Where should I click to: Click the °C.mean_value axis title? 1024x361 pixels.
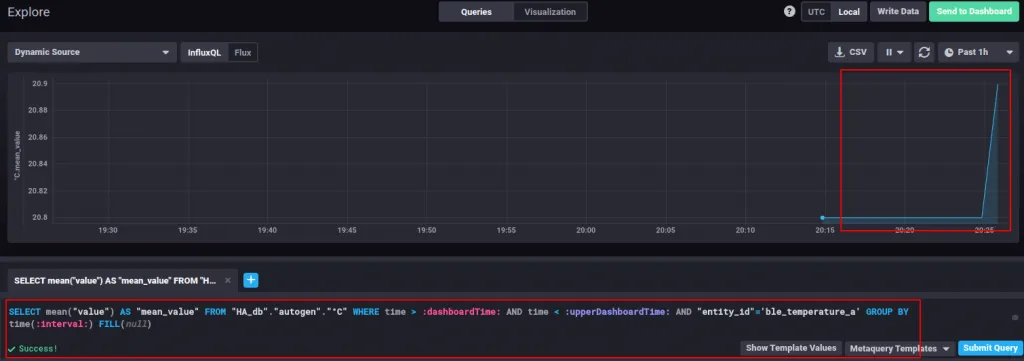point(18,155)
